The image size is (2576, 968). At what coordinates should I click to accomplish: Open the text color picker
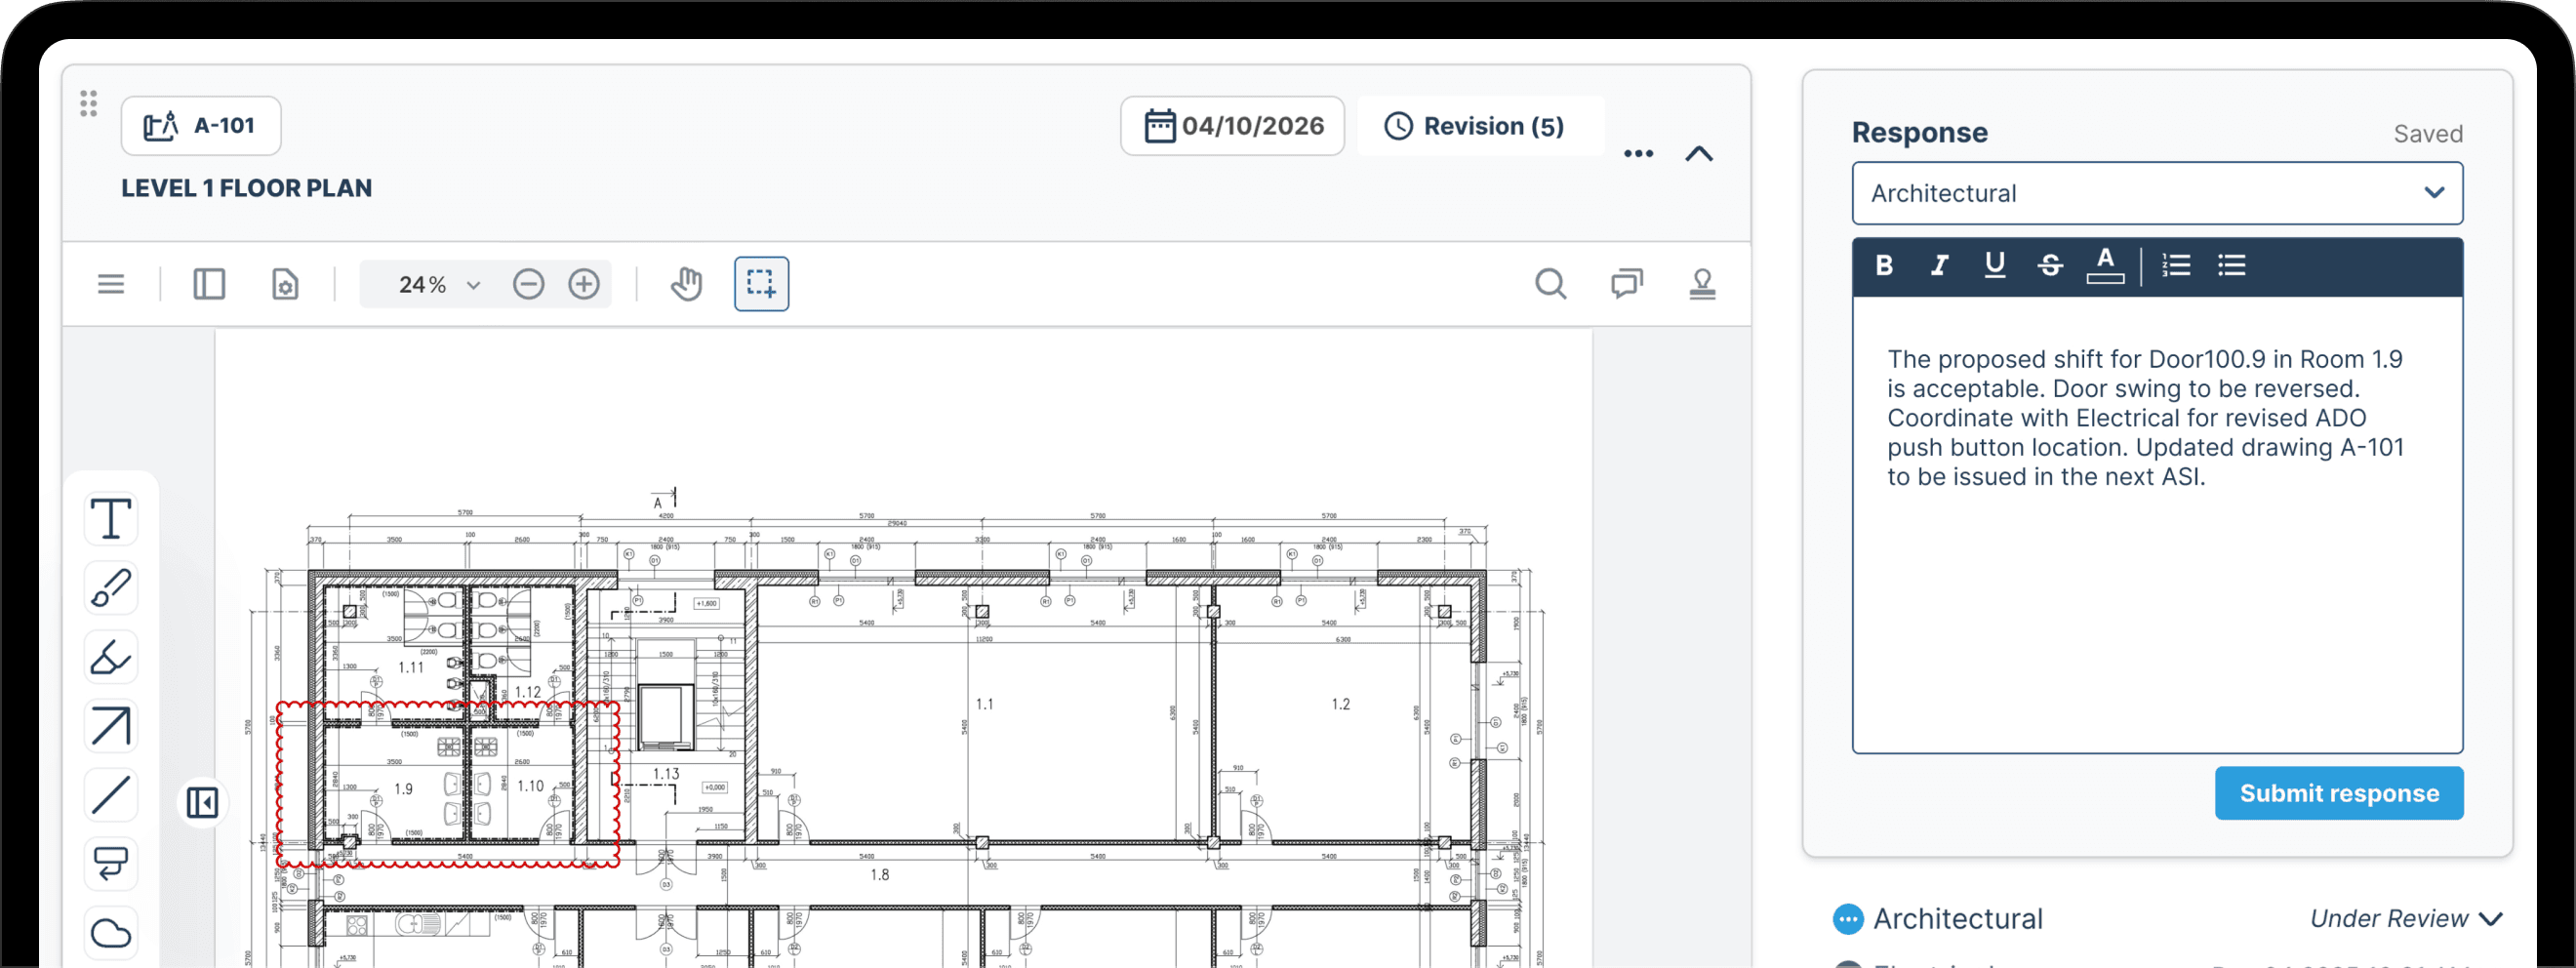point(2105,265)
